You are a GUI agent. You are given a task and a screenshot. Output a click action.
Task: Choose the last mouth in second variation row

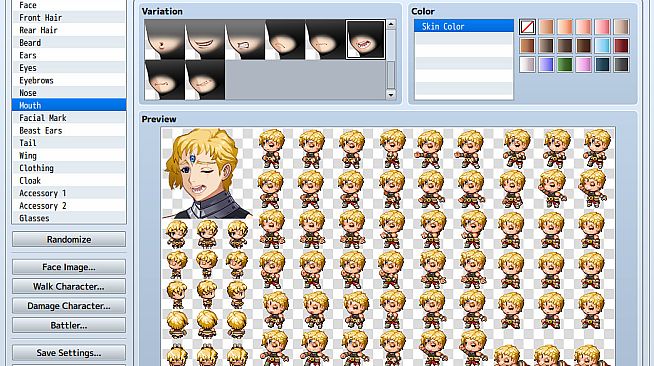pyautogui.click(x=205, y=80)
